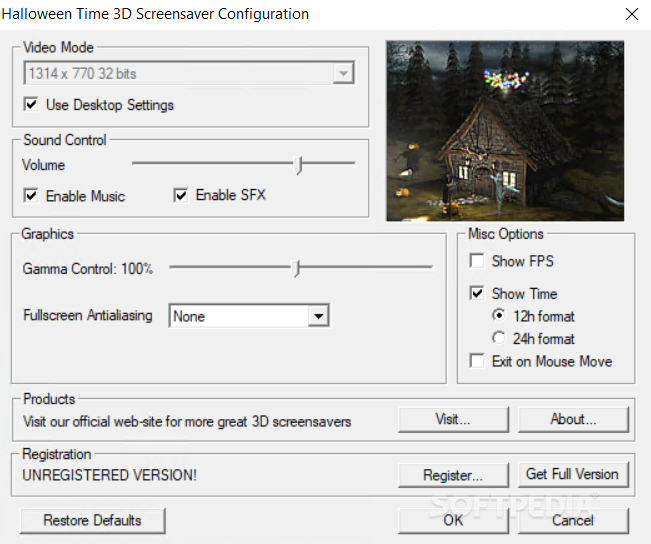651x544 pixels.
Task: Click Restore Defaults button
Action: coord(93,520)
